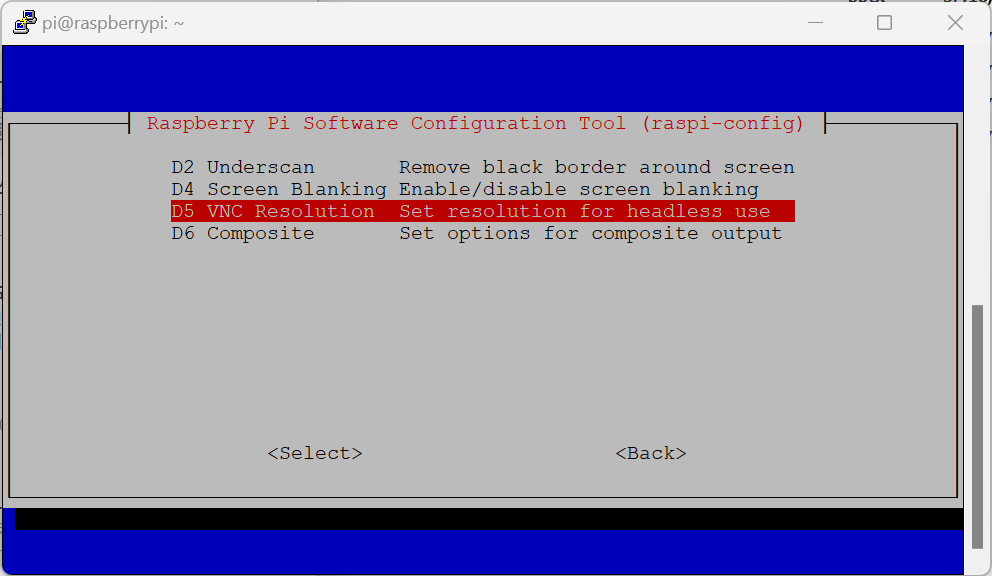Screen dimensions: 992x576
Task: Minimize the pi@raspberrypi terminal window
Action: (x=815, y=23)
